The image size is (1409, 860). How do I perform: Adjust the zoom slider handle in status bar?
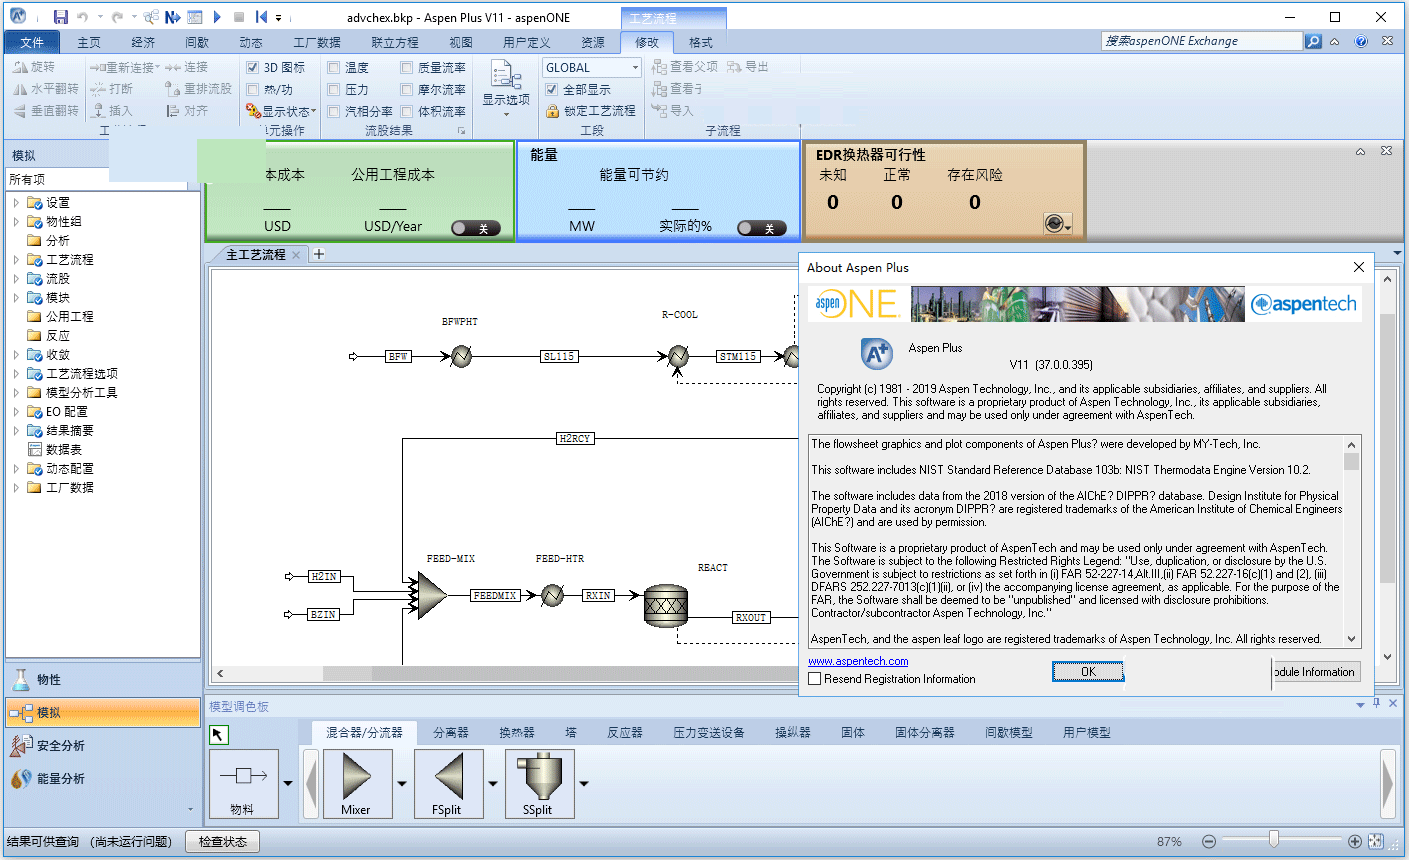point(1274,841)
